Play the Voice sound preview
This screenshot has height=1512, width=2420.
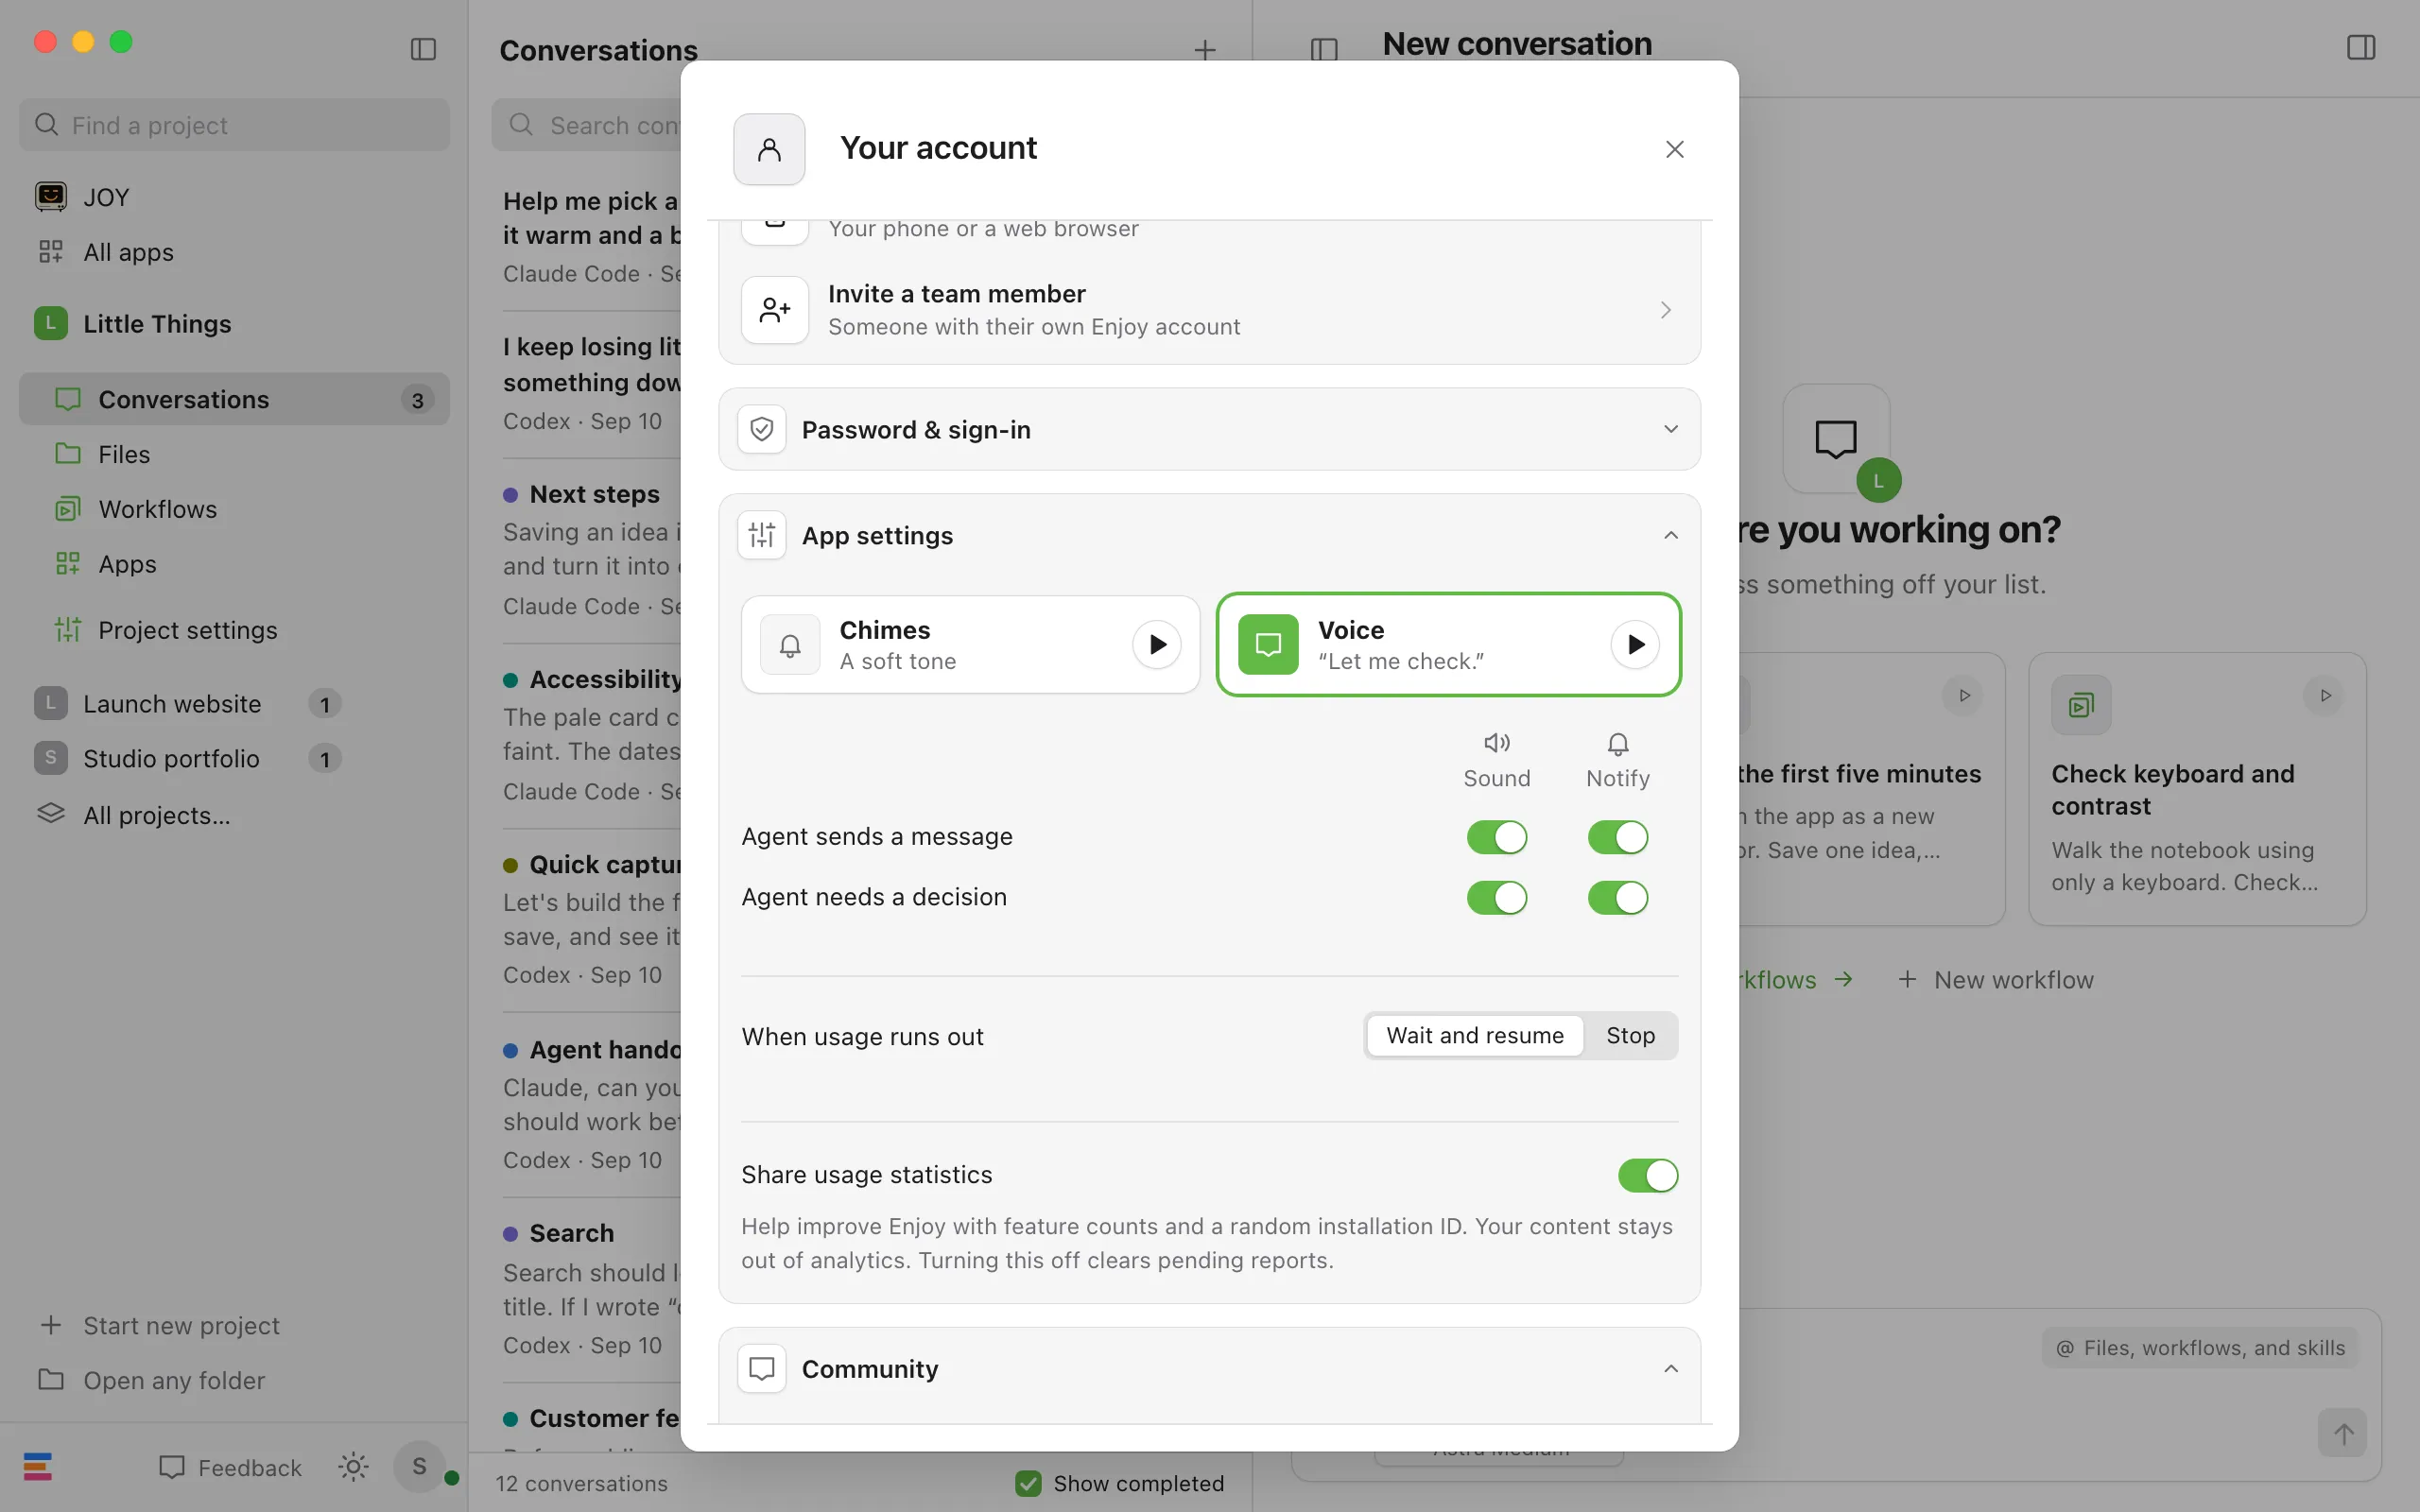(1635, 645)
